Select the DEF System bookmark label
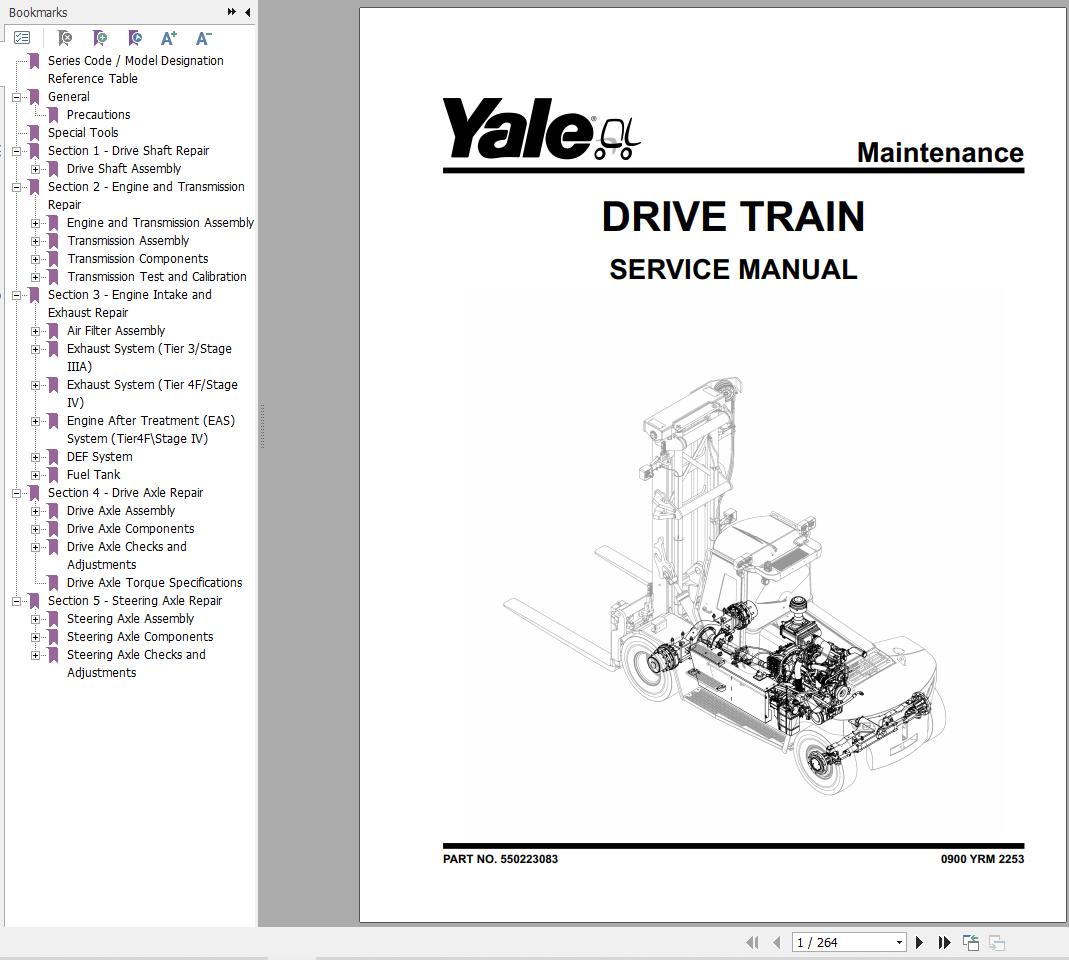 pos(100,457)
